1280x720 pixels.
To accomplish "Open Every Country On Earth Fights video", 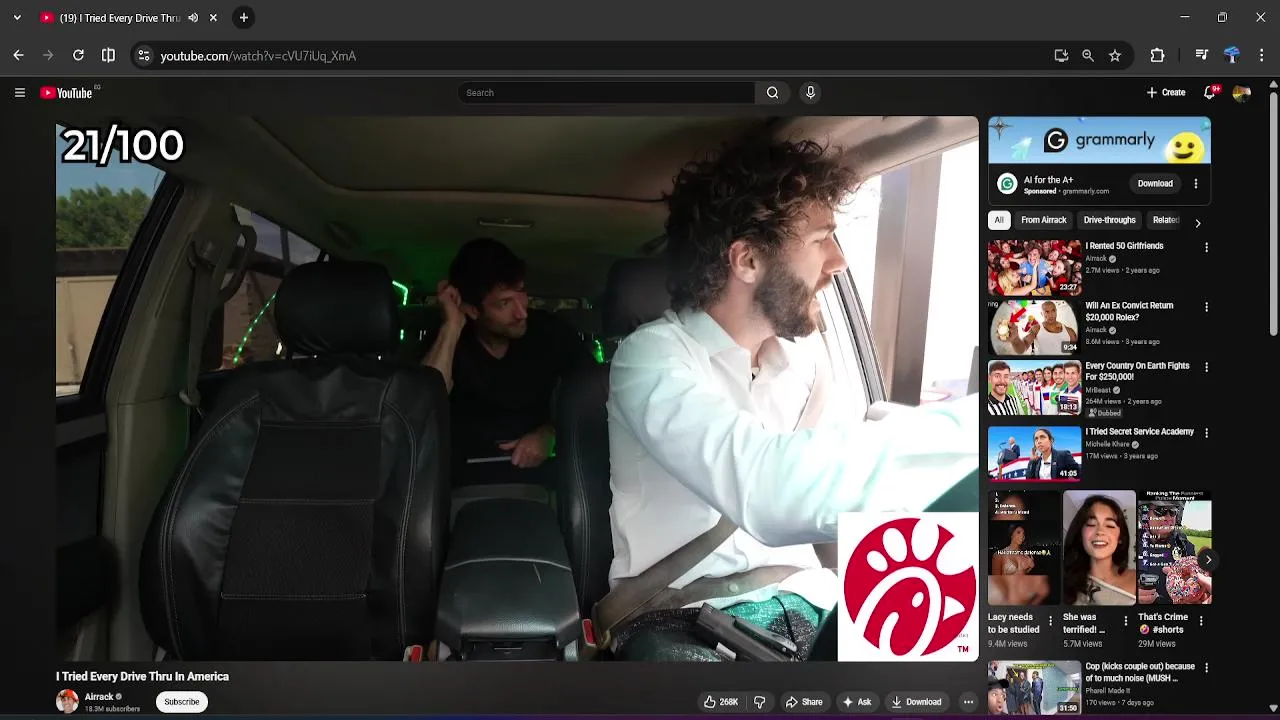I will pyautogui.click(x=1035, y=387).
